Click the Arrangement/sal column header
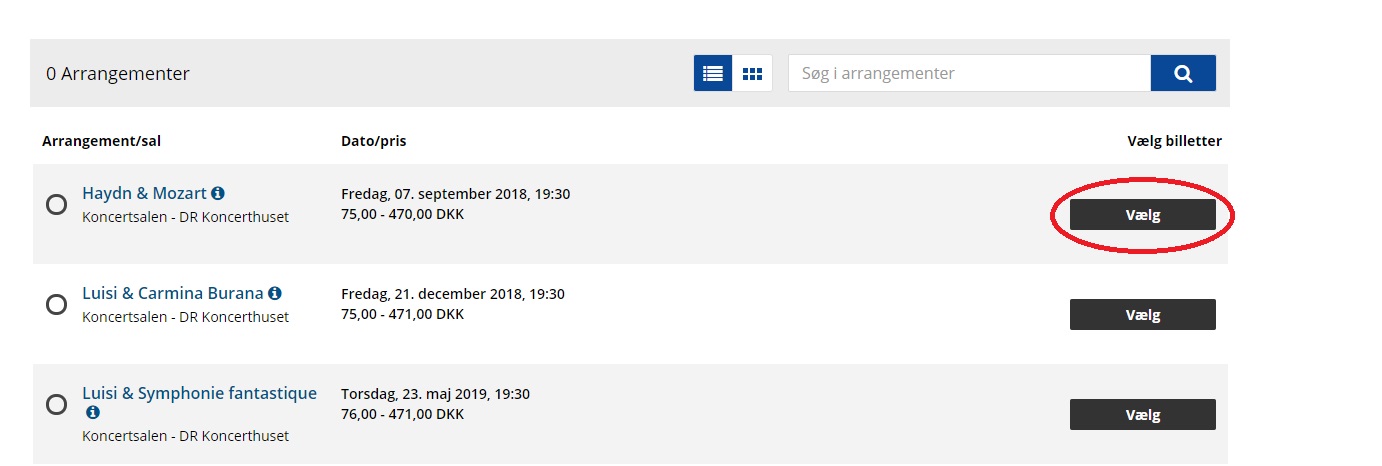 (101, 141)
